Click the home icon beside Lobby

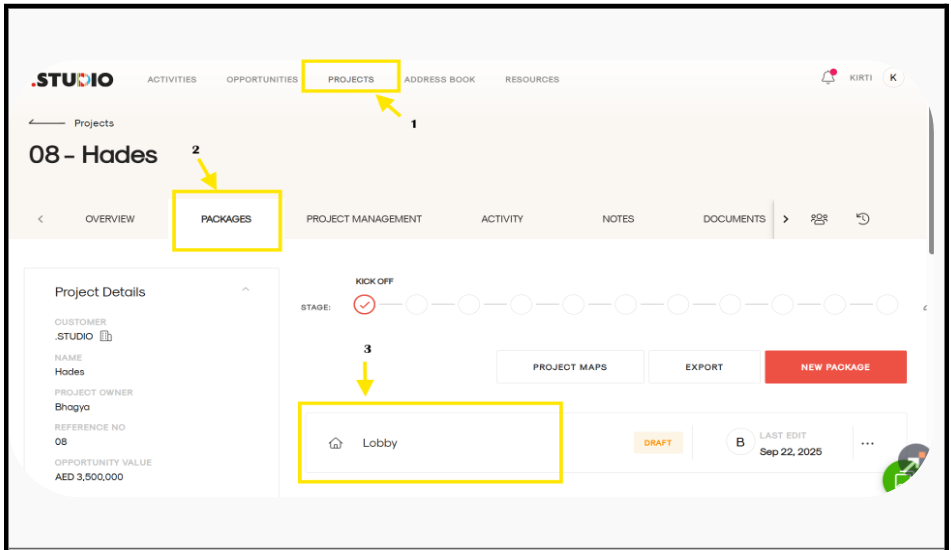[336, 443]
